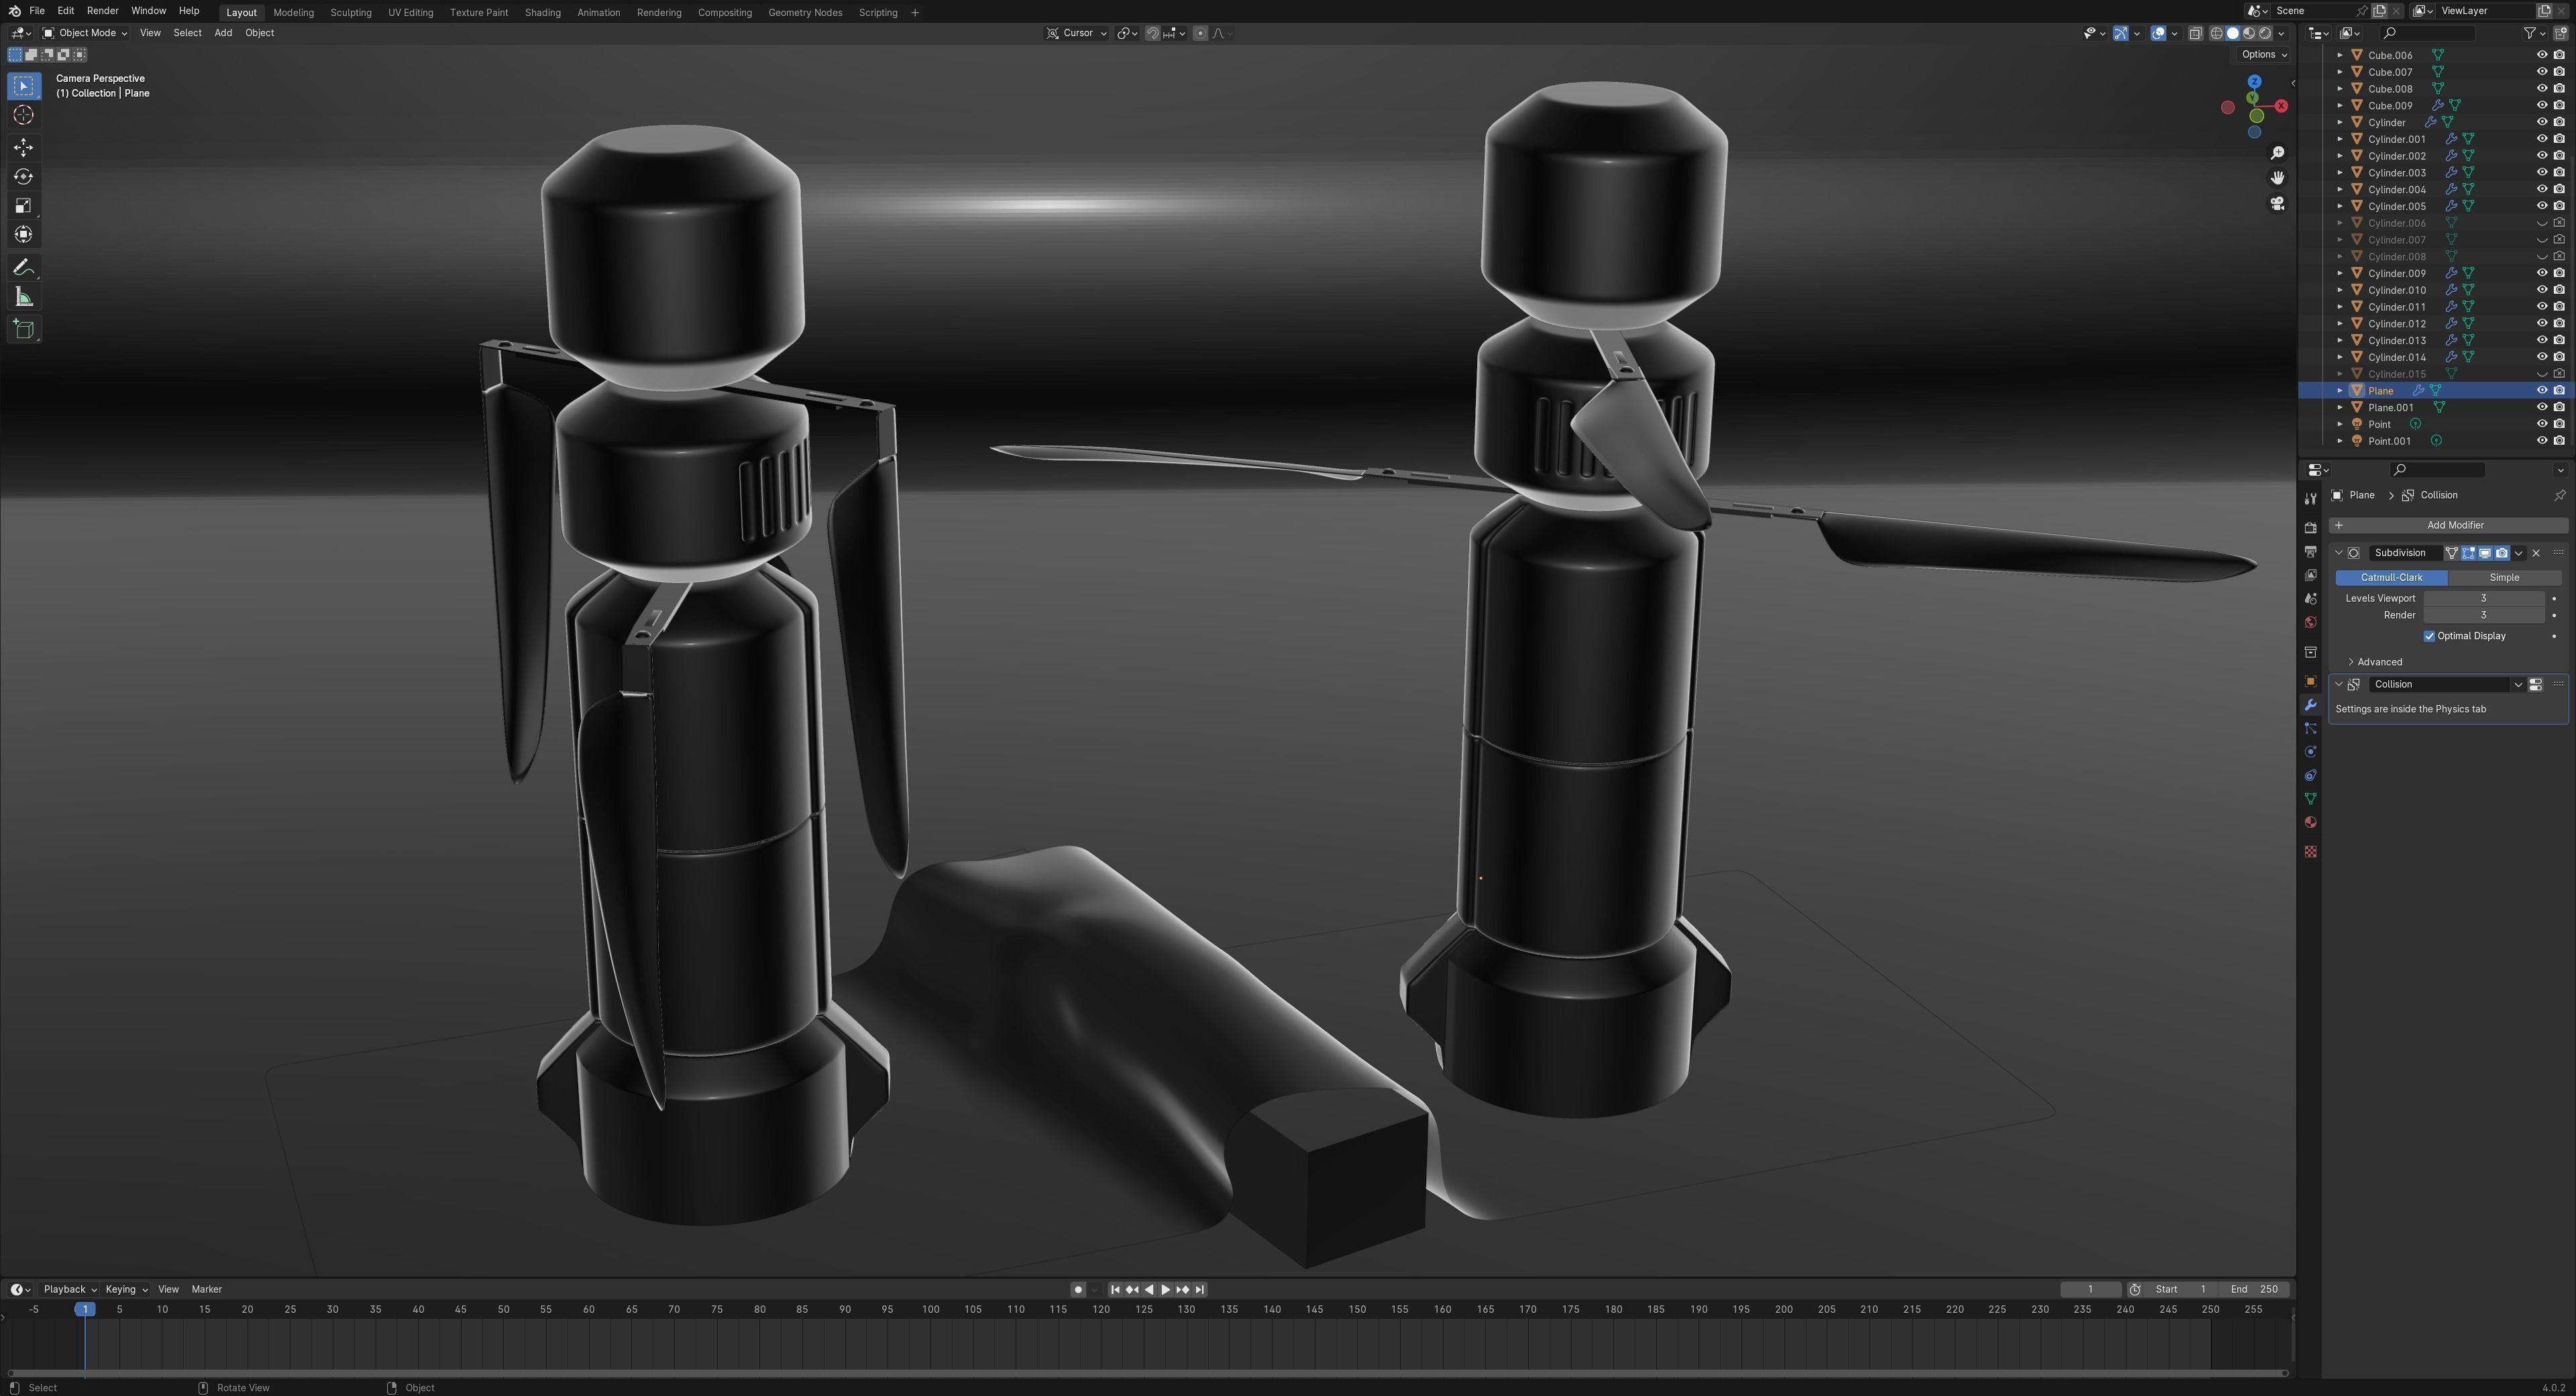Open the Particles properties tab
The height and width of the screenshot is (1396, 2576).
pos(2310,729)
